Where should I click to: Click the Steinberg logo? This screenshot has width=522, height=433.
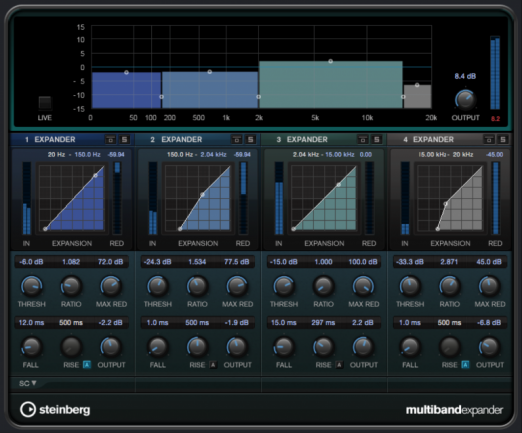[55, 409]
